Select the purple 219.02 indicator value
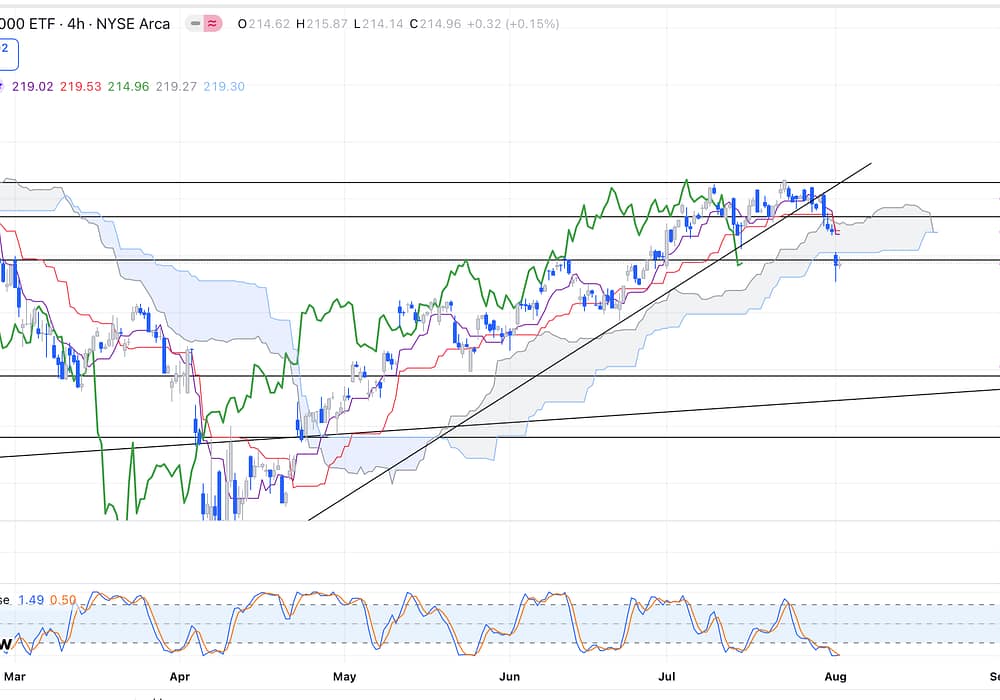 click(x=32, y=87)
